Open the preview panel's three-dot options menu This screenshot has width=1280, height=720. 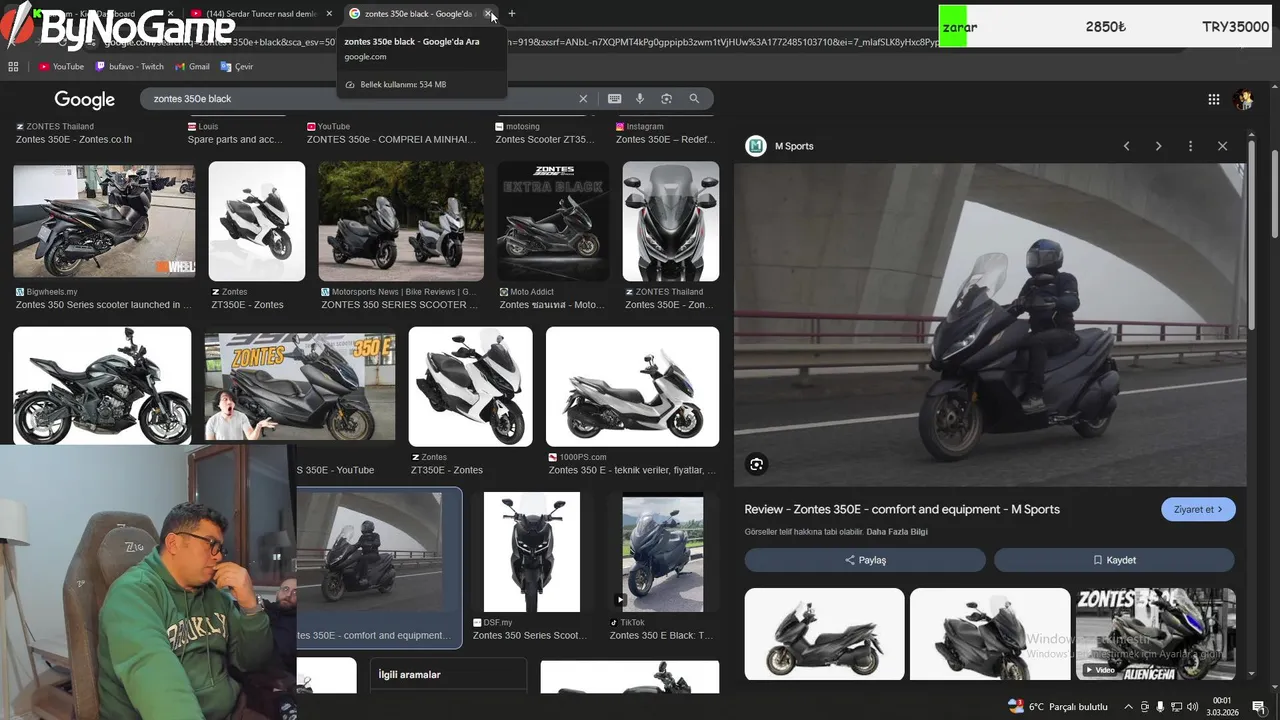coord(1190,146)
